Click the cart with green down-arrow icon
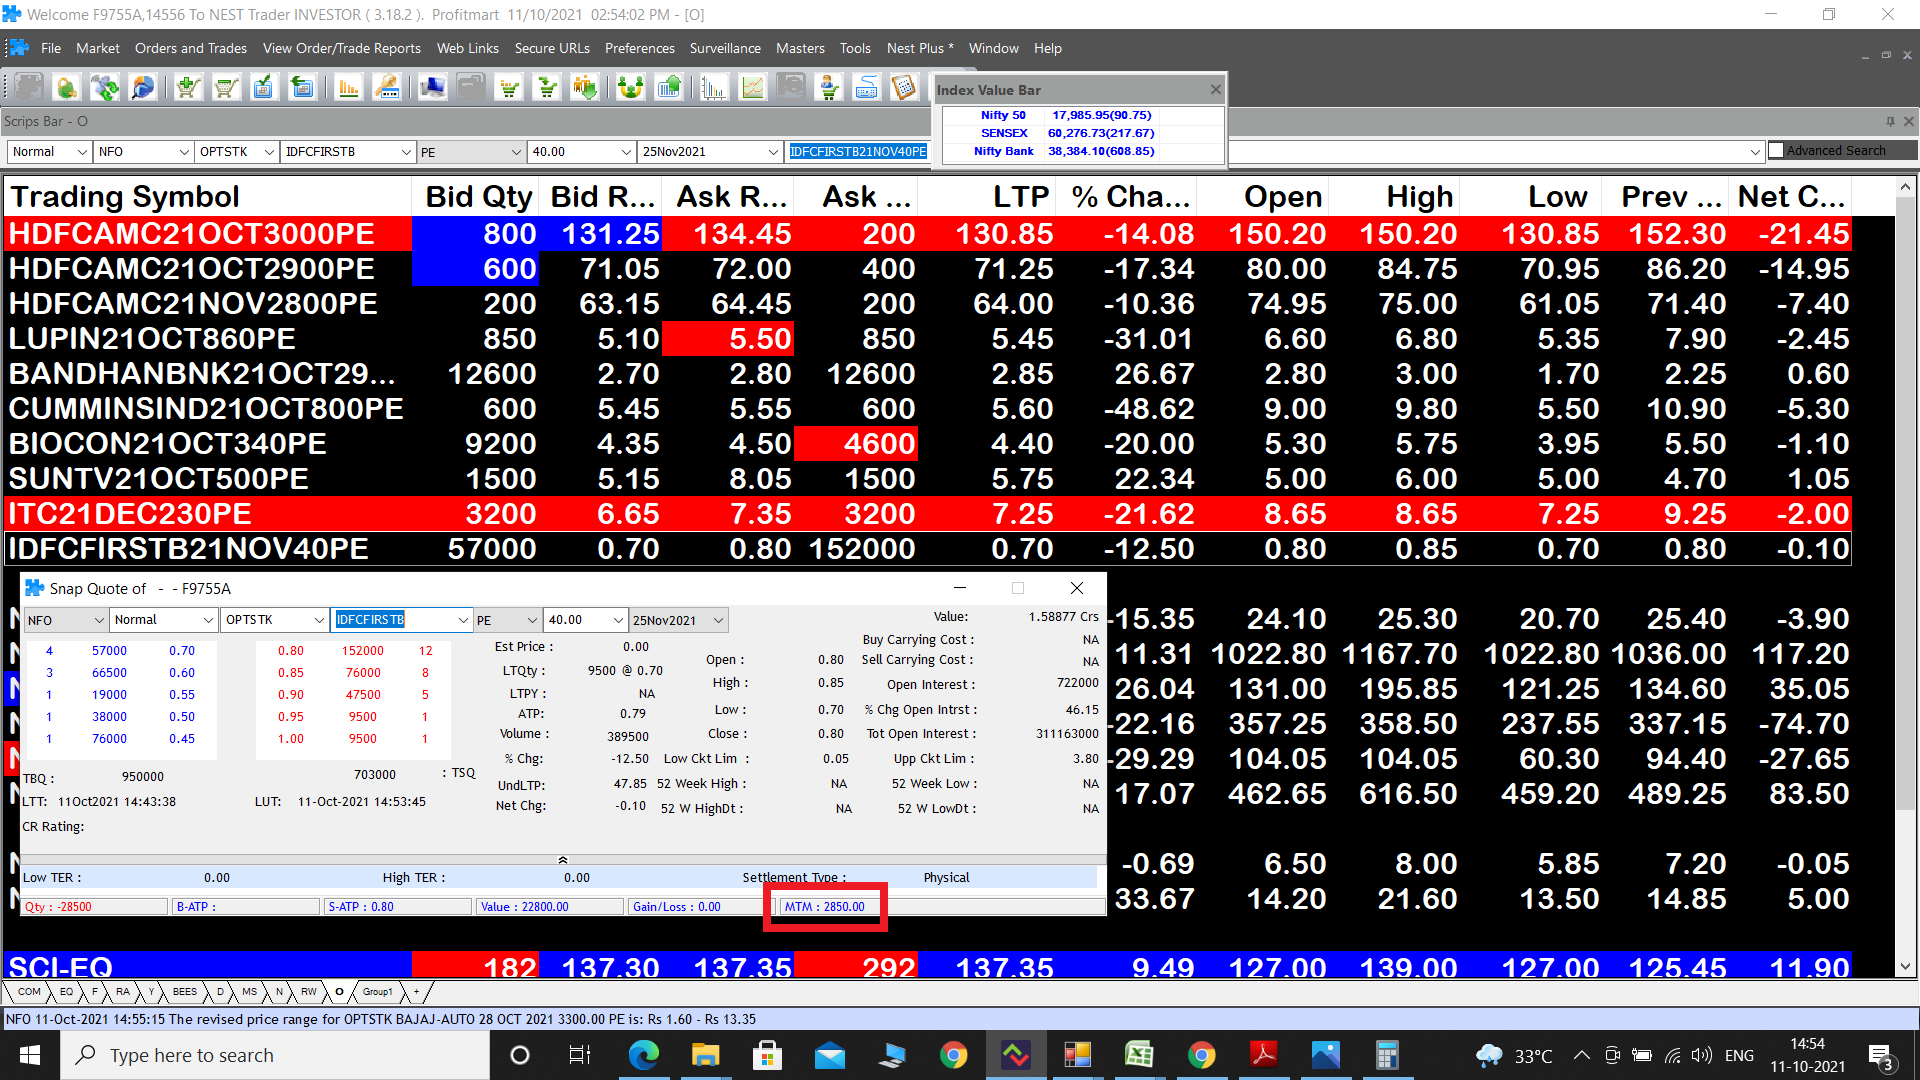The image size is (1920, 1080). pos(547,88)
